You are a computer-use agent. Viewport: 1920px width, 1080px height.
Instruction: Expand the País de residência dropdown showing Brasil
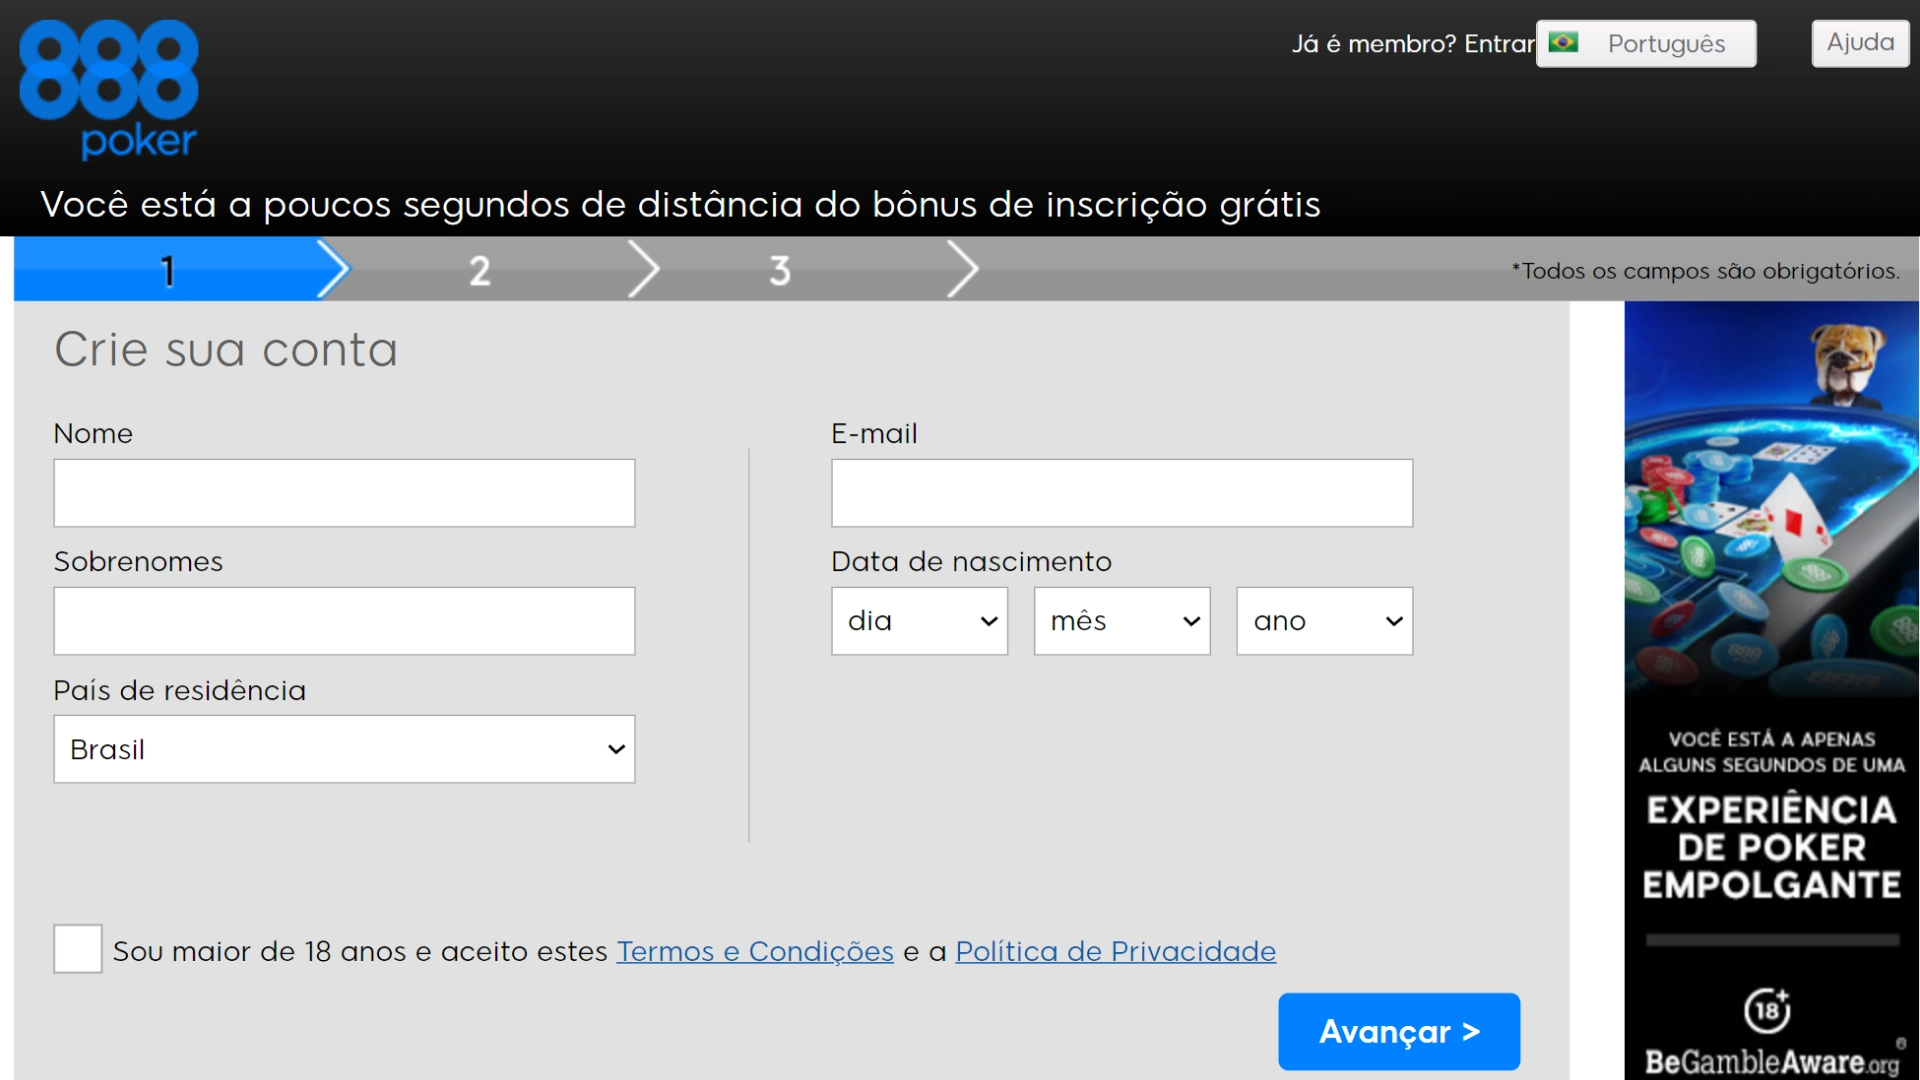point(344,749)
